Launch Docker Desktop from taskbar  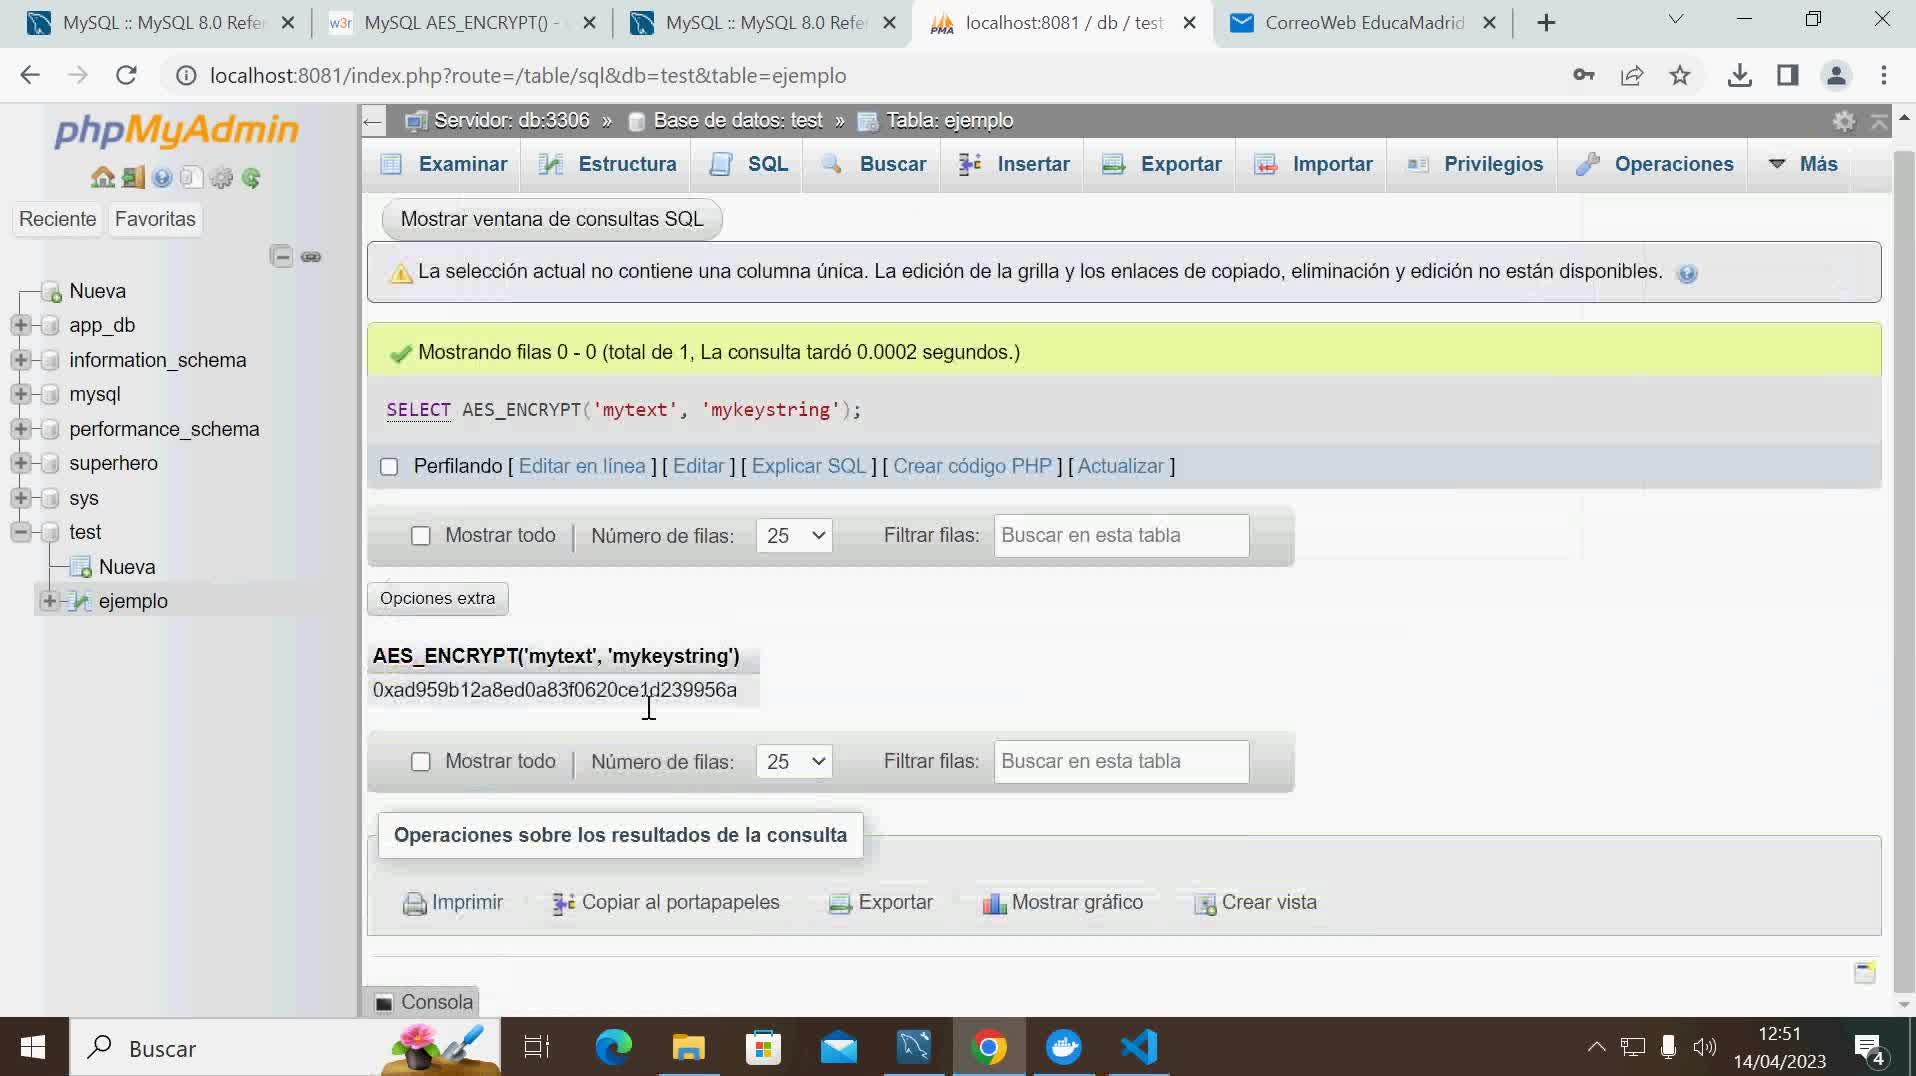pos(1063,1047)
